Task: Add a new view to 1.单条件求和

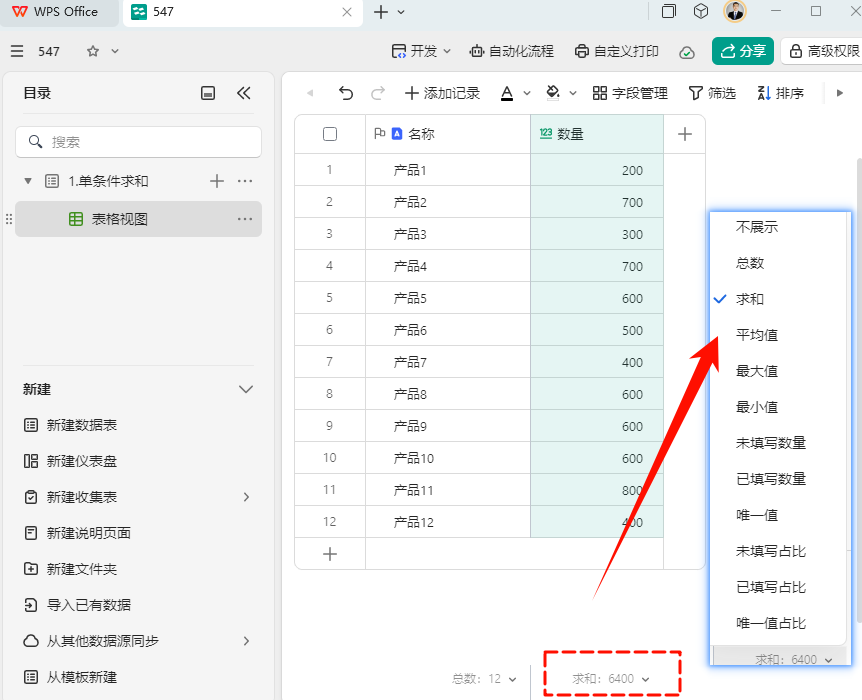Action: (x=217, y=181)
